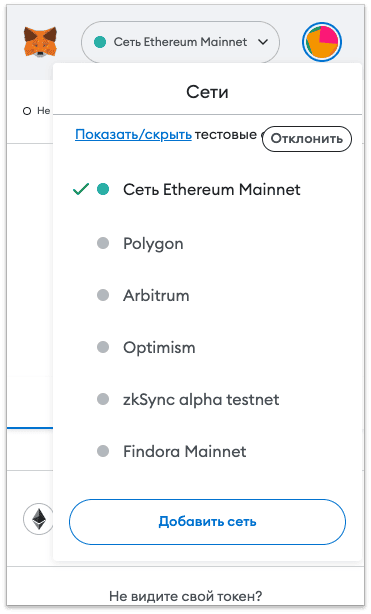Click gray dot beside Findora Mainnet
Screen dimensions: 371x614
[x=103, y=451]
